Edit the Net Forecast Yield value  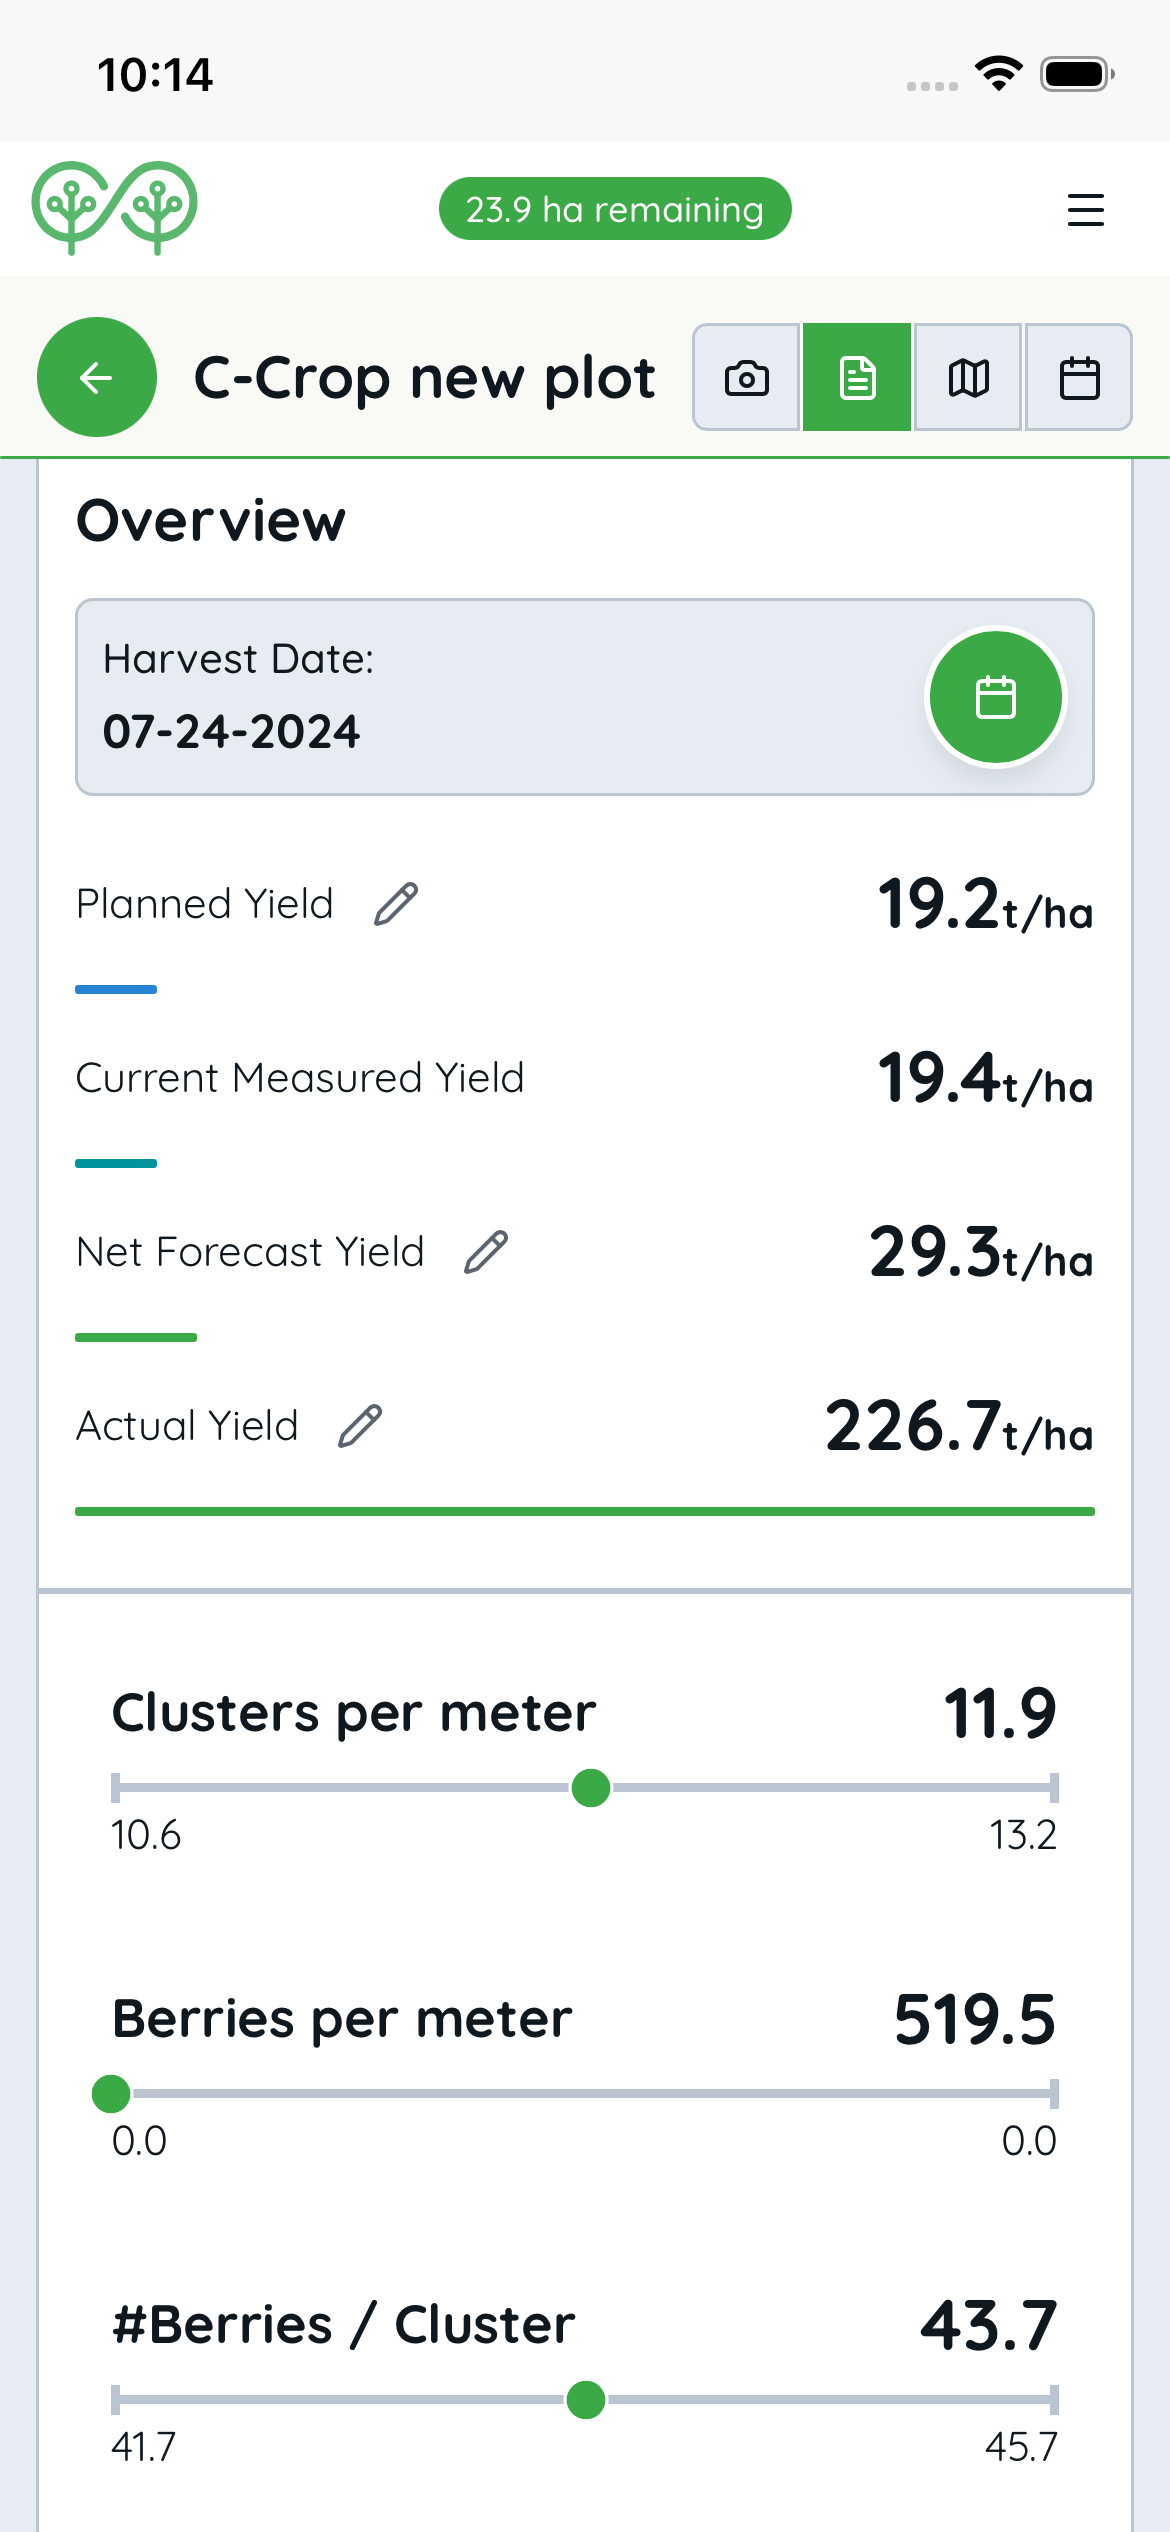487,1252
